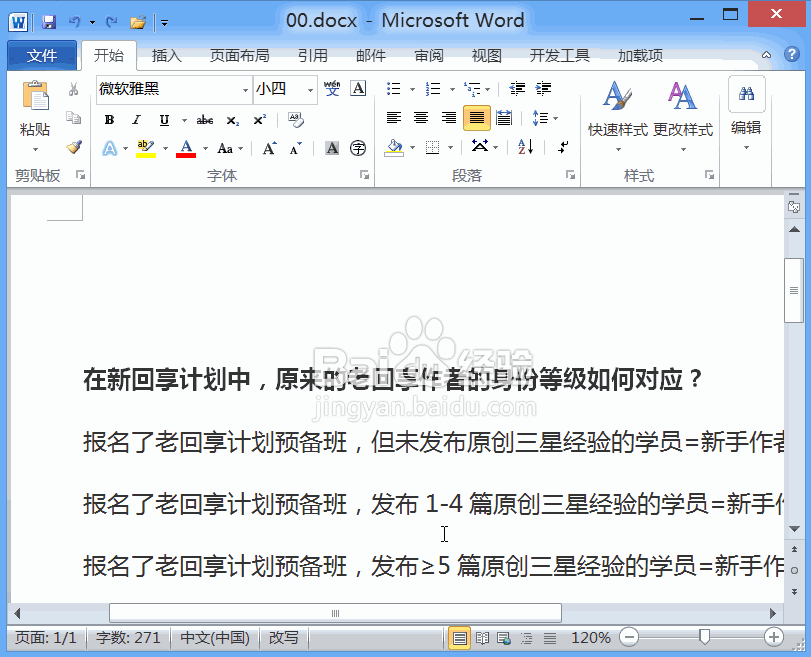Click the 更改样式 button
The image size is (811, 657).
pos(682,115)
